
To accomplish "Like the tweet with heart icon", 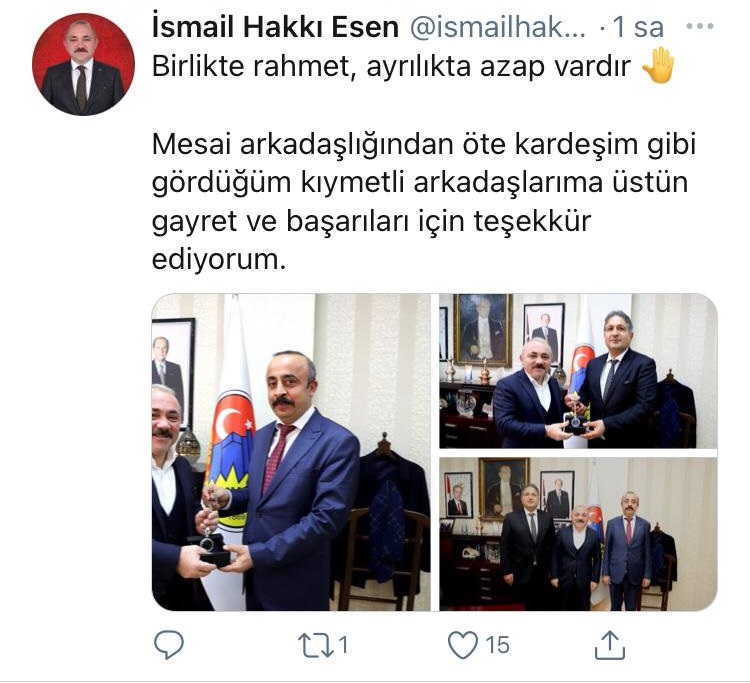I will click(463, 644).
